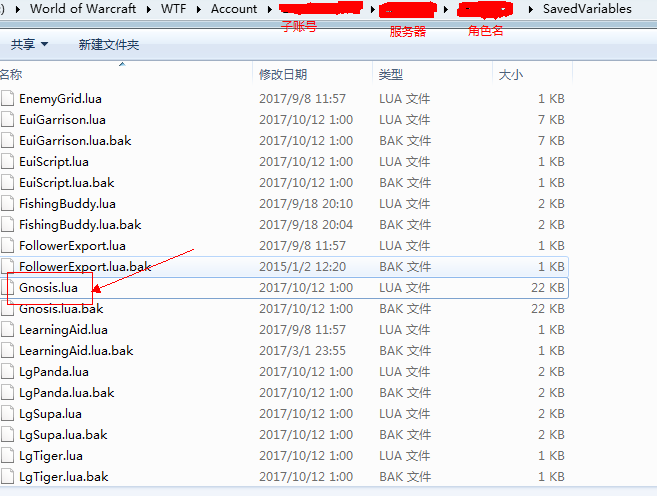Go to Account folder in address bar

pyautogui.click(x=234, y=8)
